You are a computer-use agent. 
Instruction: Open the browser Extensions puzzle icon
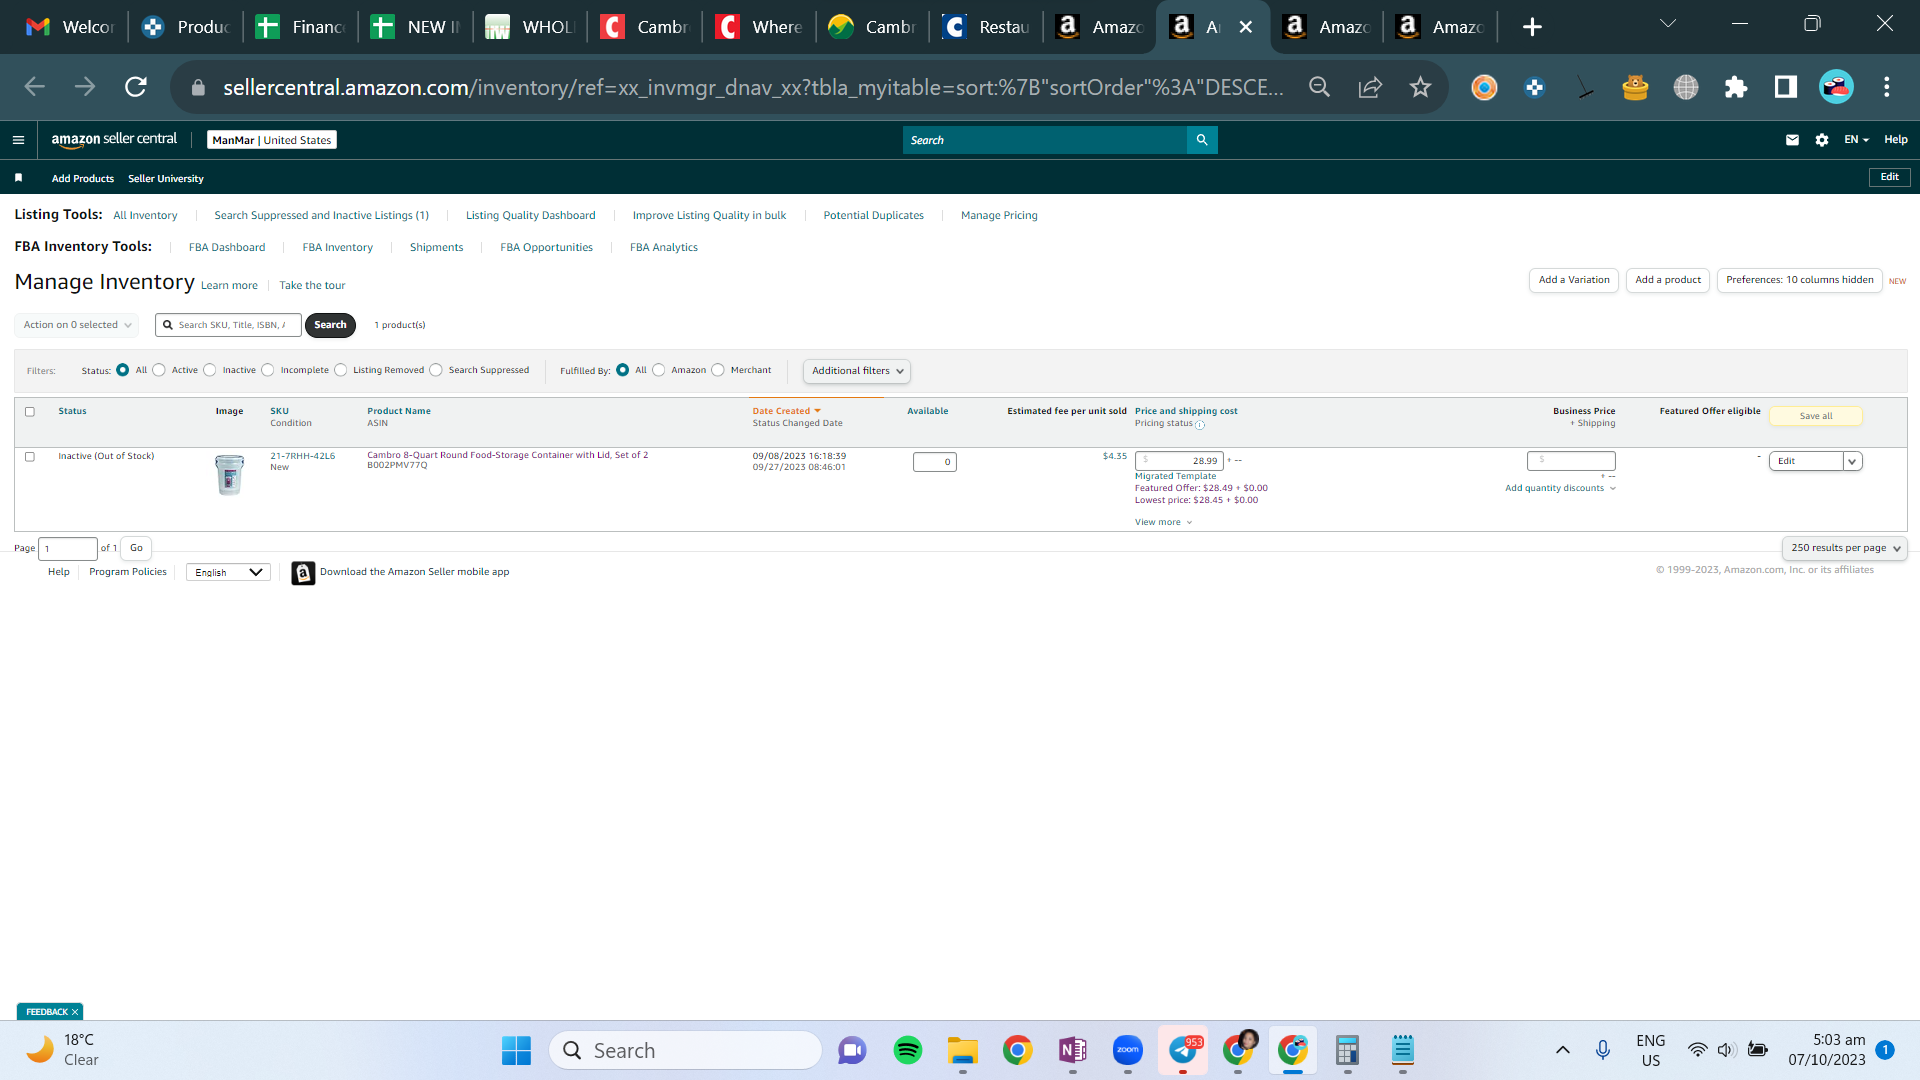coord(1736,87)
